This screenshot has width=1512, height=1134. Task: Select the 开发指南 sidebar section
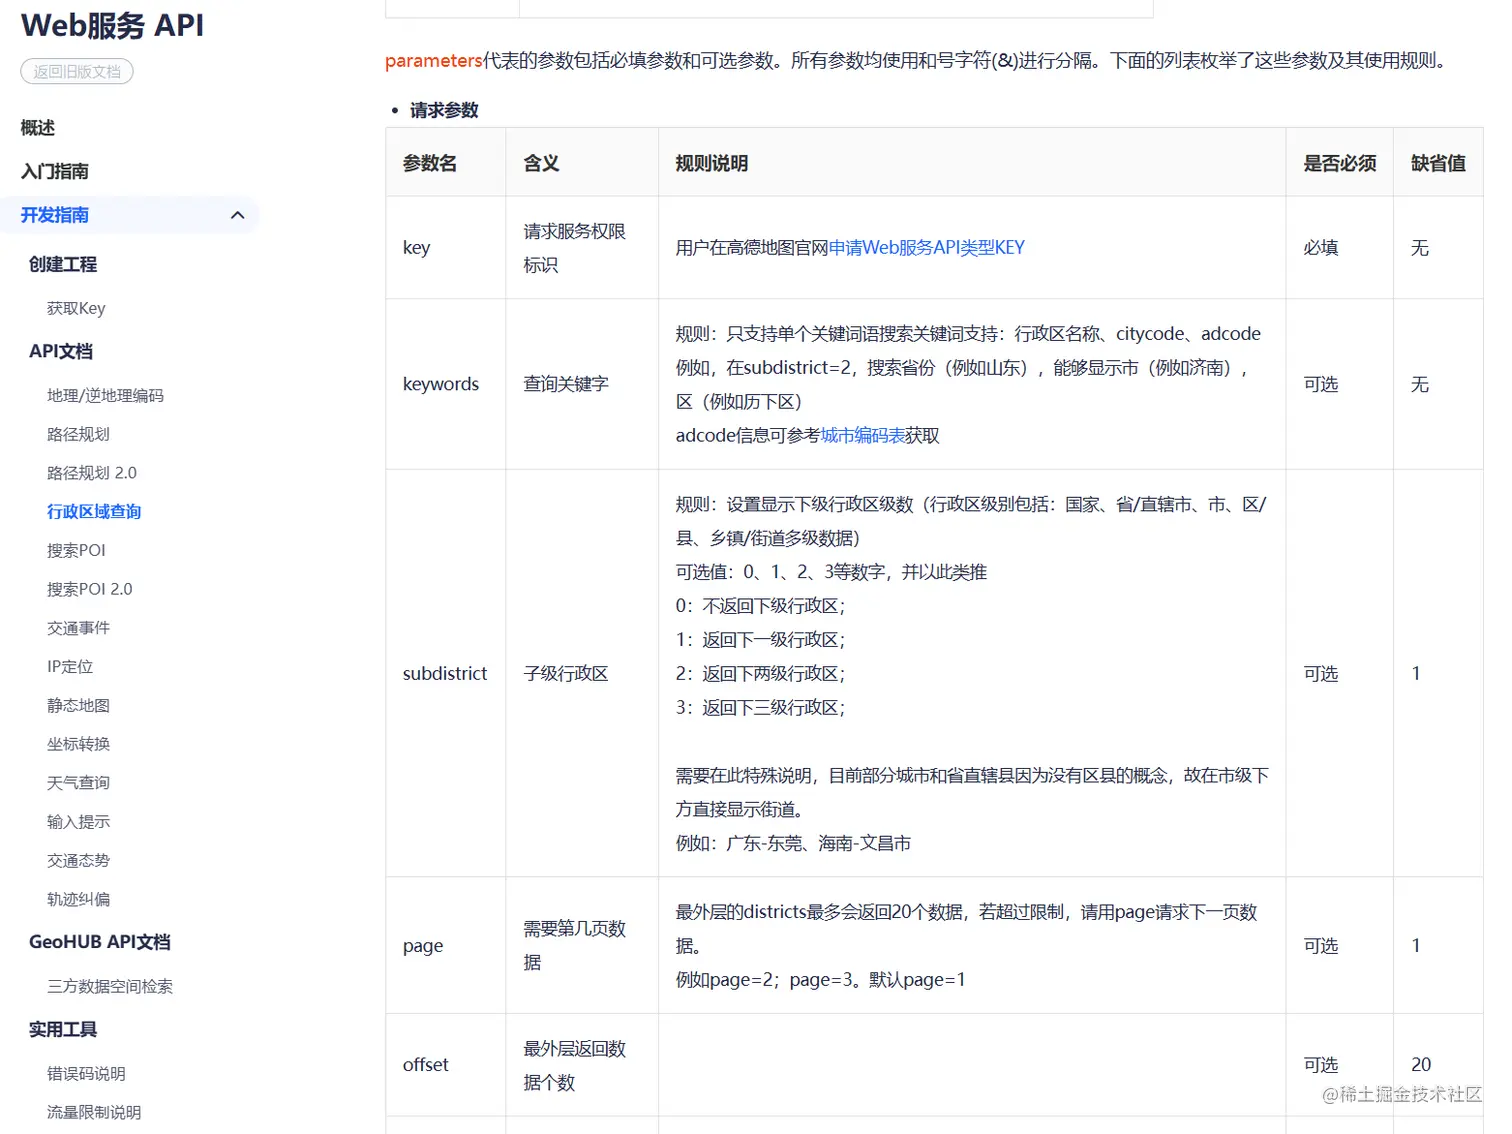coord(55,215)
